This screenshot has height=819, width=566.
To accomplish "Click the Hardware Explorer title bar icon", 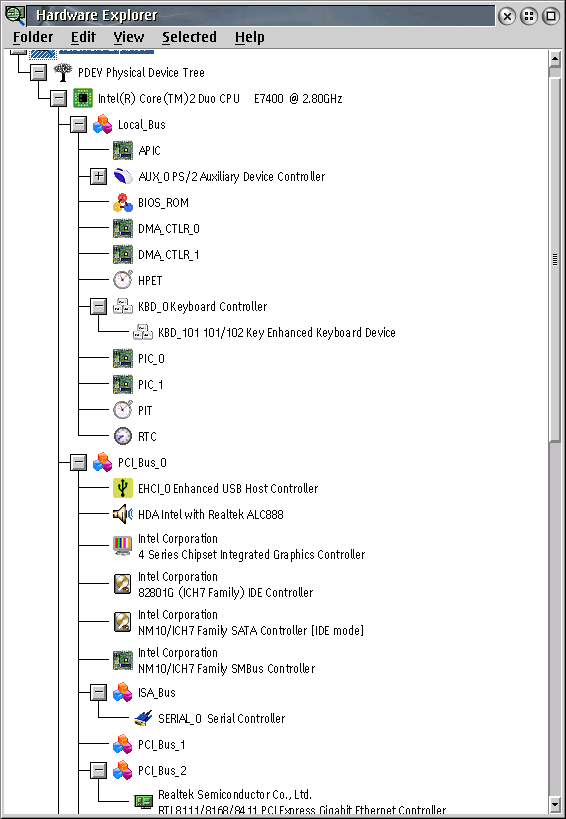I will coord(15,15).
